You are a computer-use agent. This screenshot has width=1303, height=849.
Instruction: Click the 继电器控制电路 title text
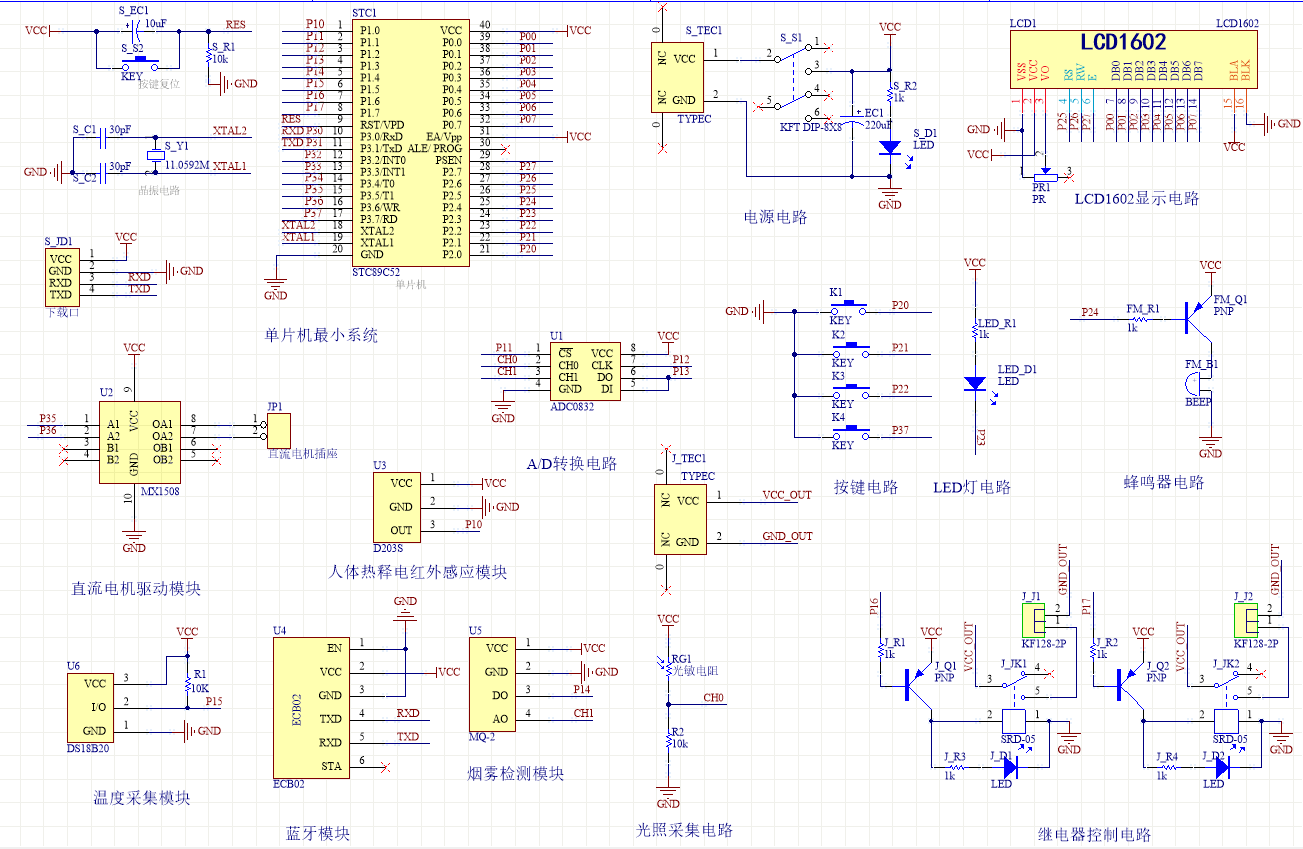pyautogui.click(x=1094, y=834)
